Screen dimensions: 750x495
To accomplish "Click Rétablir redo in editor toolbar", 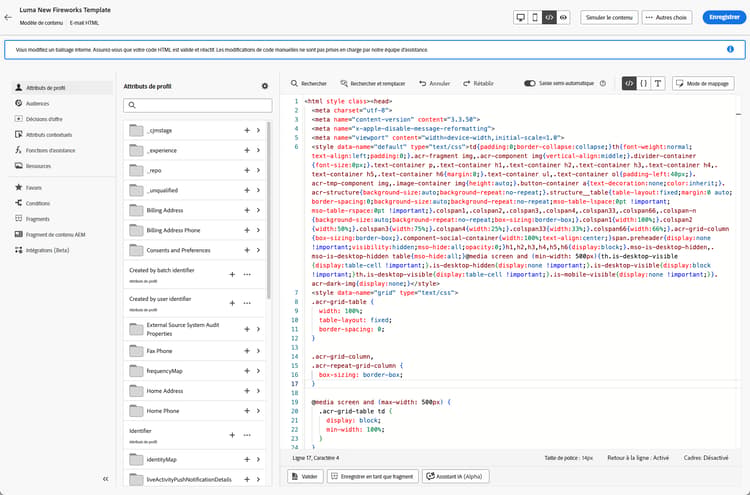I will tap(478, 83).
